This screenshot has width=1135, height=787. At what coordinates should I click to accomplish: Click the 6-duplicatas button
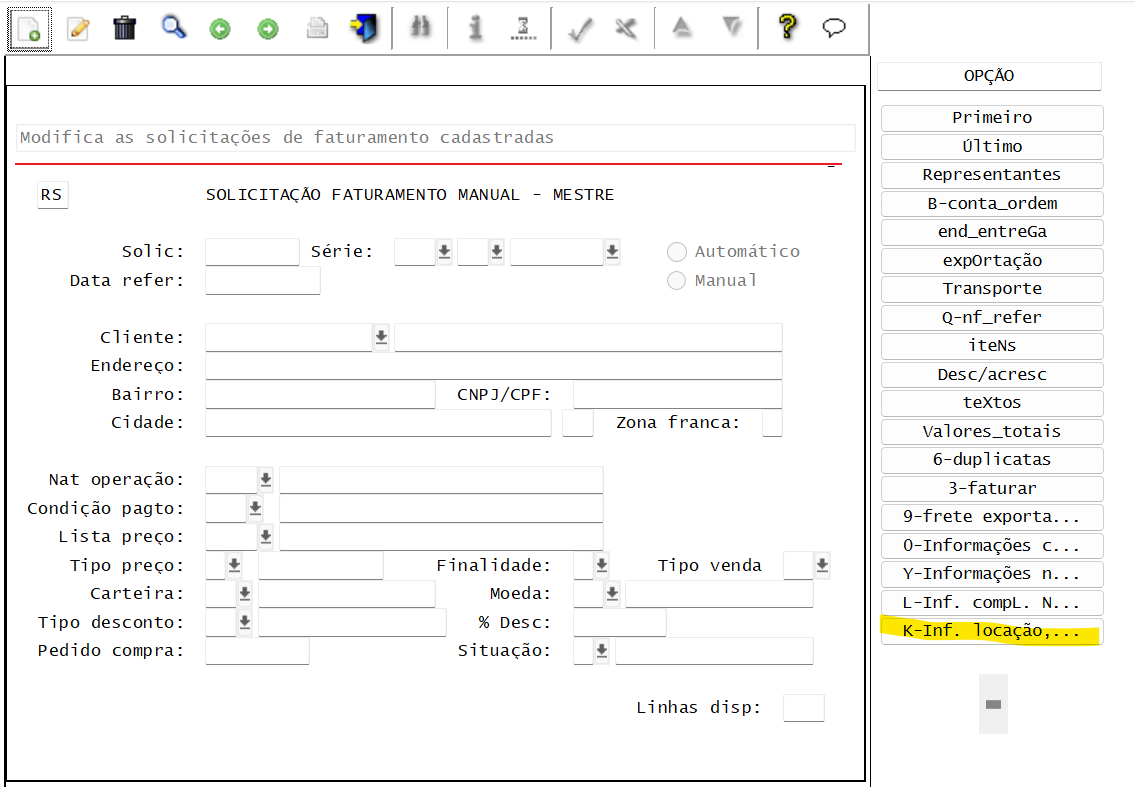coord(992,460)
